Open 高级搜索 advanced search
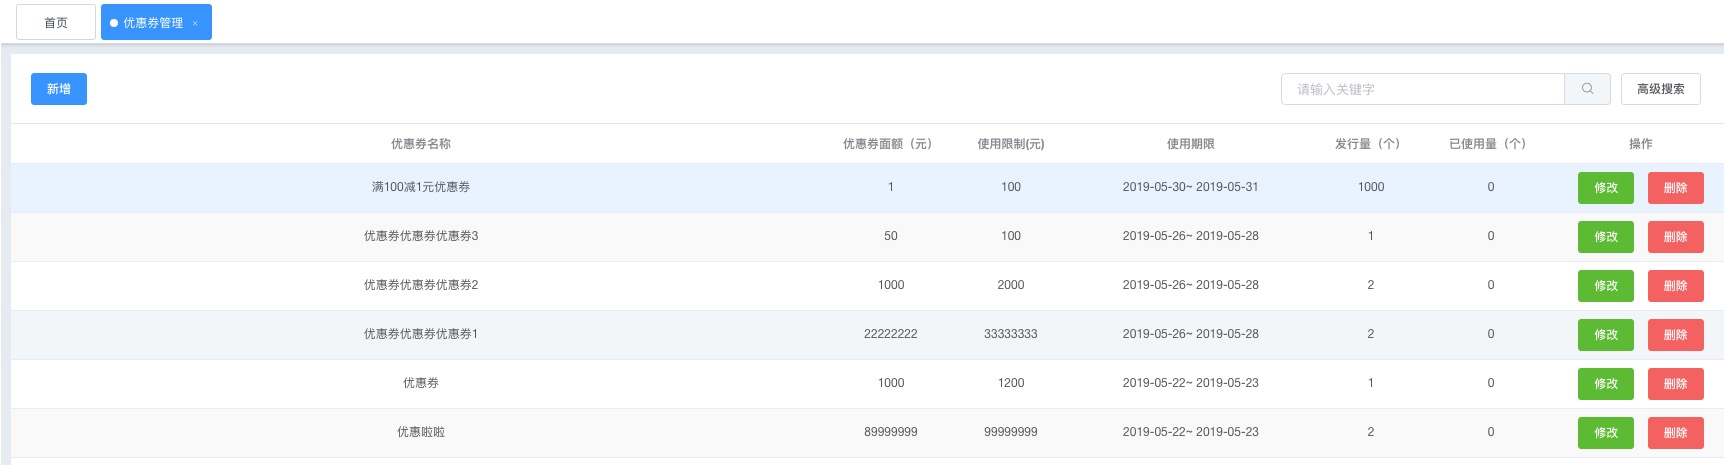Image resolution: width=1724 pixels, height=465 pixels. [x=1660, y=89]
